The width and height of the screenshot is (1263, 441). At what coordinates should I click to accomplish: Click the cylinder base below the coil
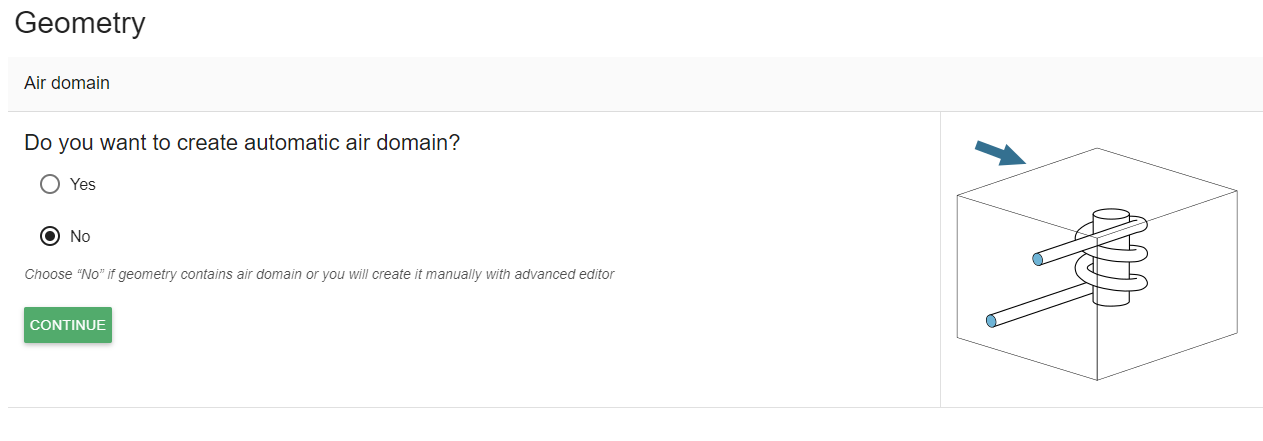(x=1110, y=296)
